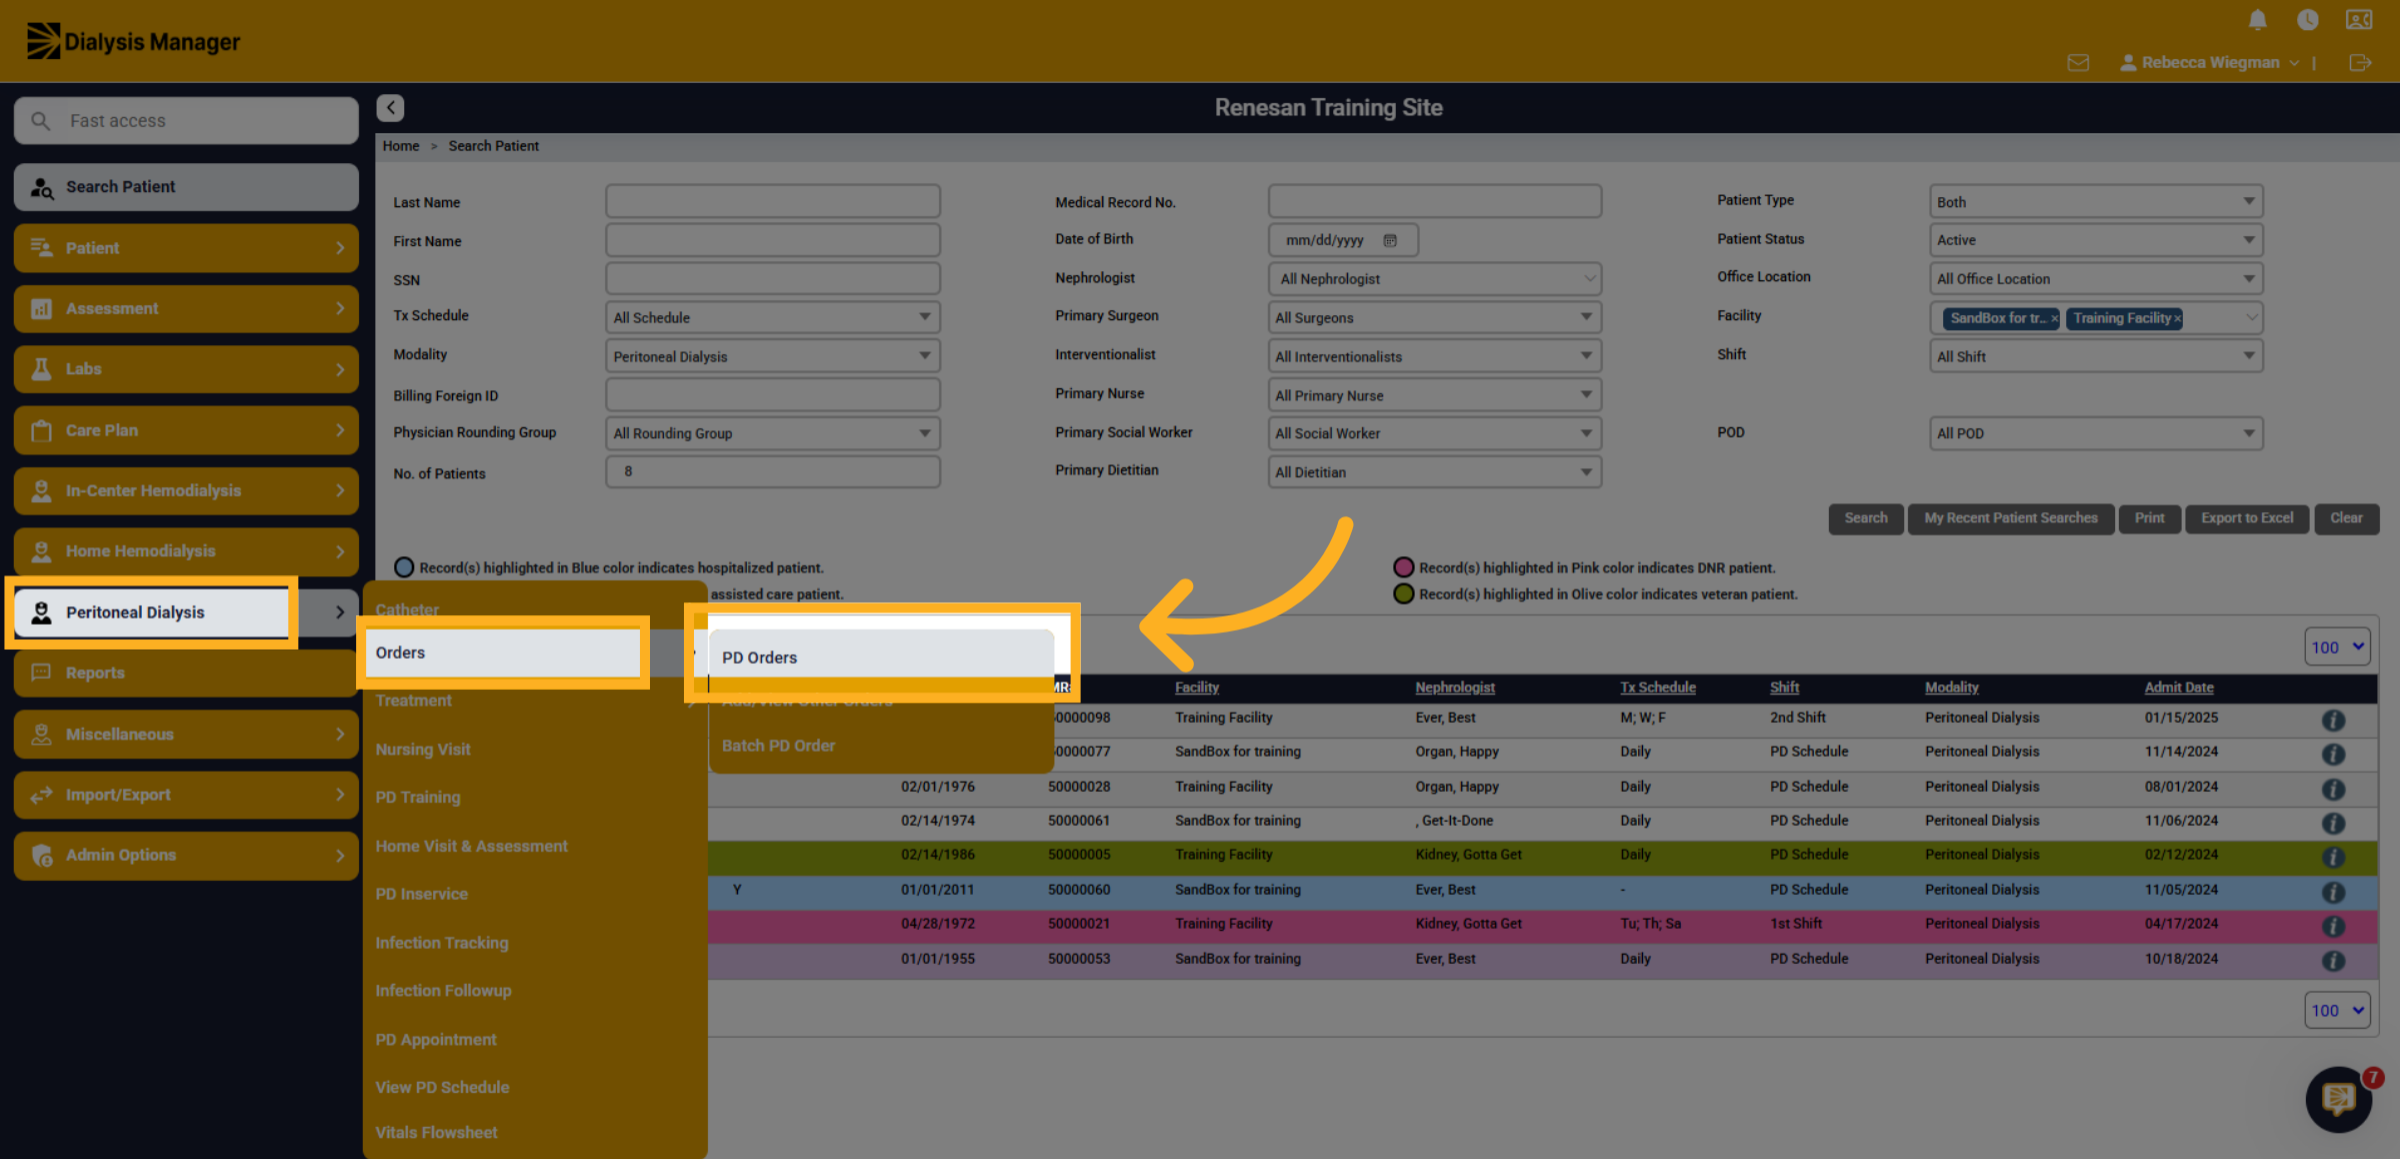The image size is (2400, 1159).
Task: Click info icon for the 10/18/2024 row
Action: click(x=2333, y=961)
